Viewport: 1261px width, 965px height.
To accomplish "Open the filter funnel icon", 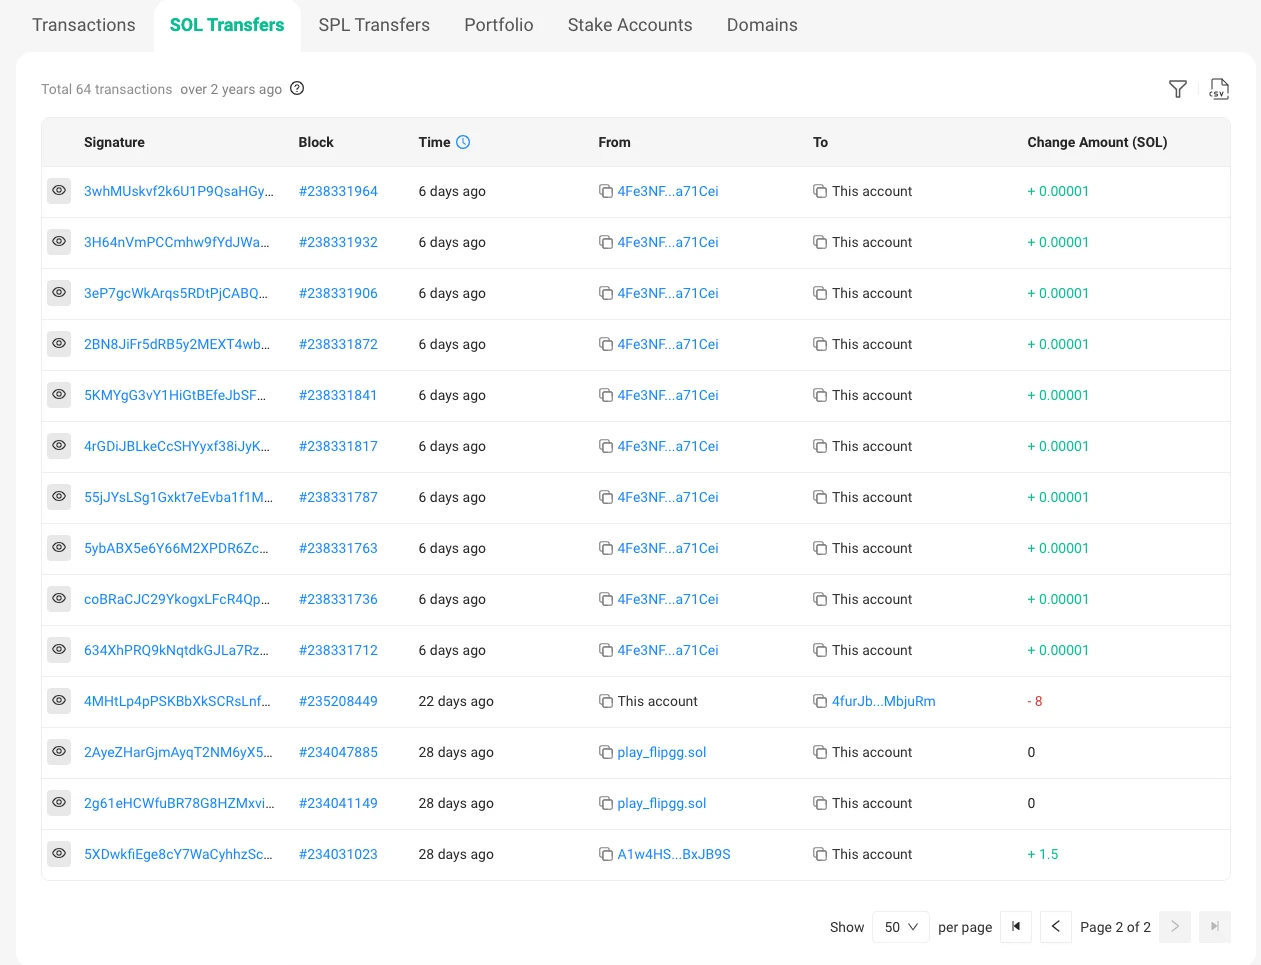I will coord(1177,89).
